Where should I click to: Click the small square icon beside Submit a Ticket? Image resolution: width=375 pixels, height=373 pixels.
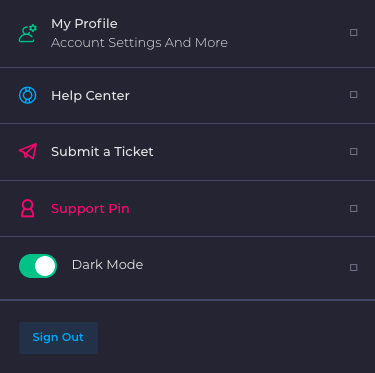pos(354,152)
